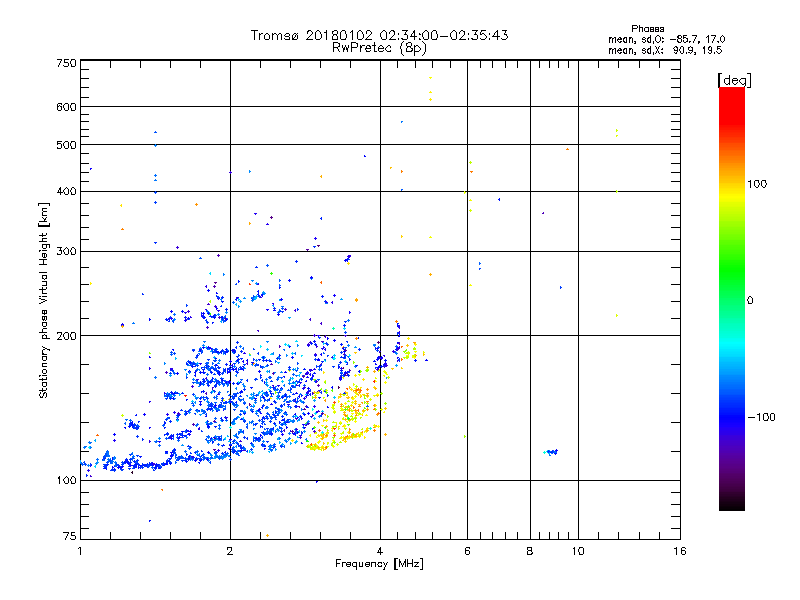Image resolution: width=800 pixels, height=600 pixels.
Task: Click the y-axis tick label '400'
Action: [x=66, y=191]
